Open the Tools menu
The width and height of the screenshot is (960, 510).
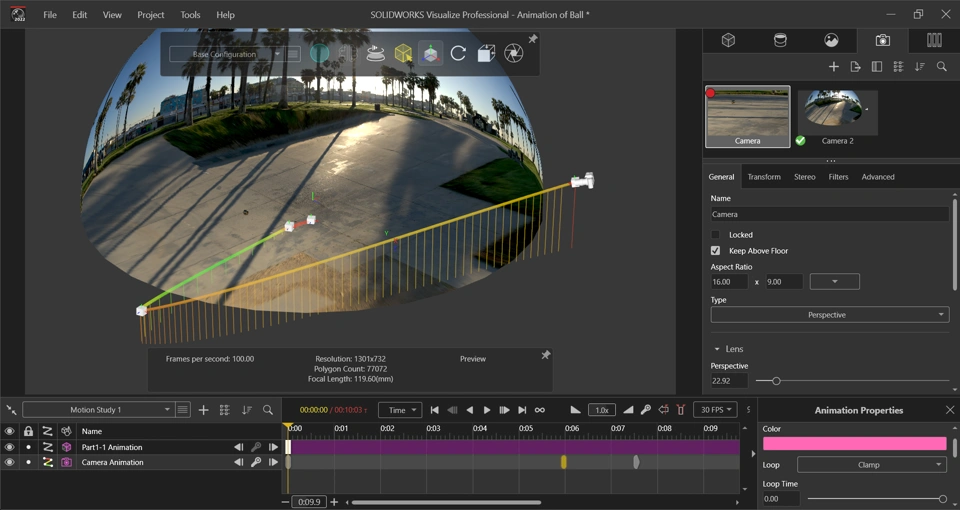[x=190, y=15]
